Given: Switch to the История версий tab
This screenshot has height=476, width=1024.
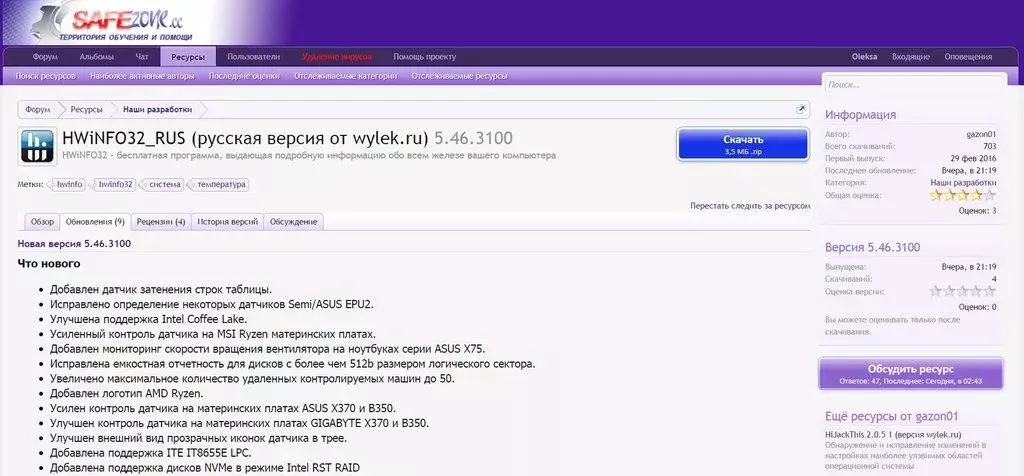Looking at the screenshot, I should coord(228,222).
